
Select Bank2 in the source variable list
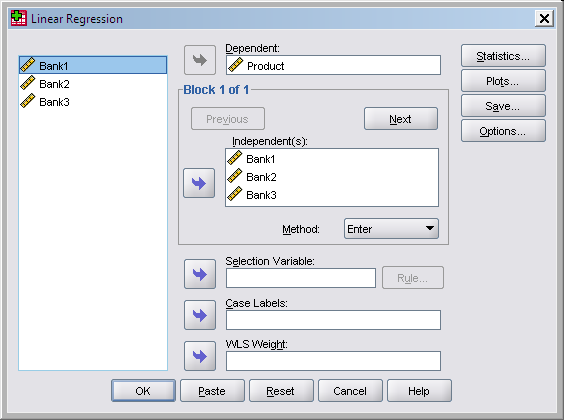point(93,83)
